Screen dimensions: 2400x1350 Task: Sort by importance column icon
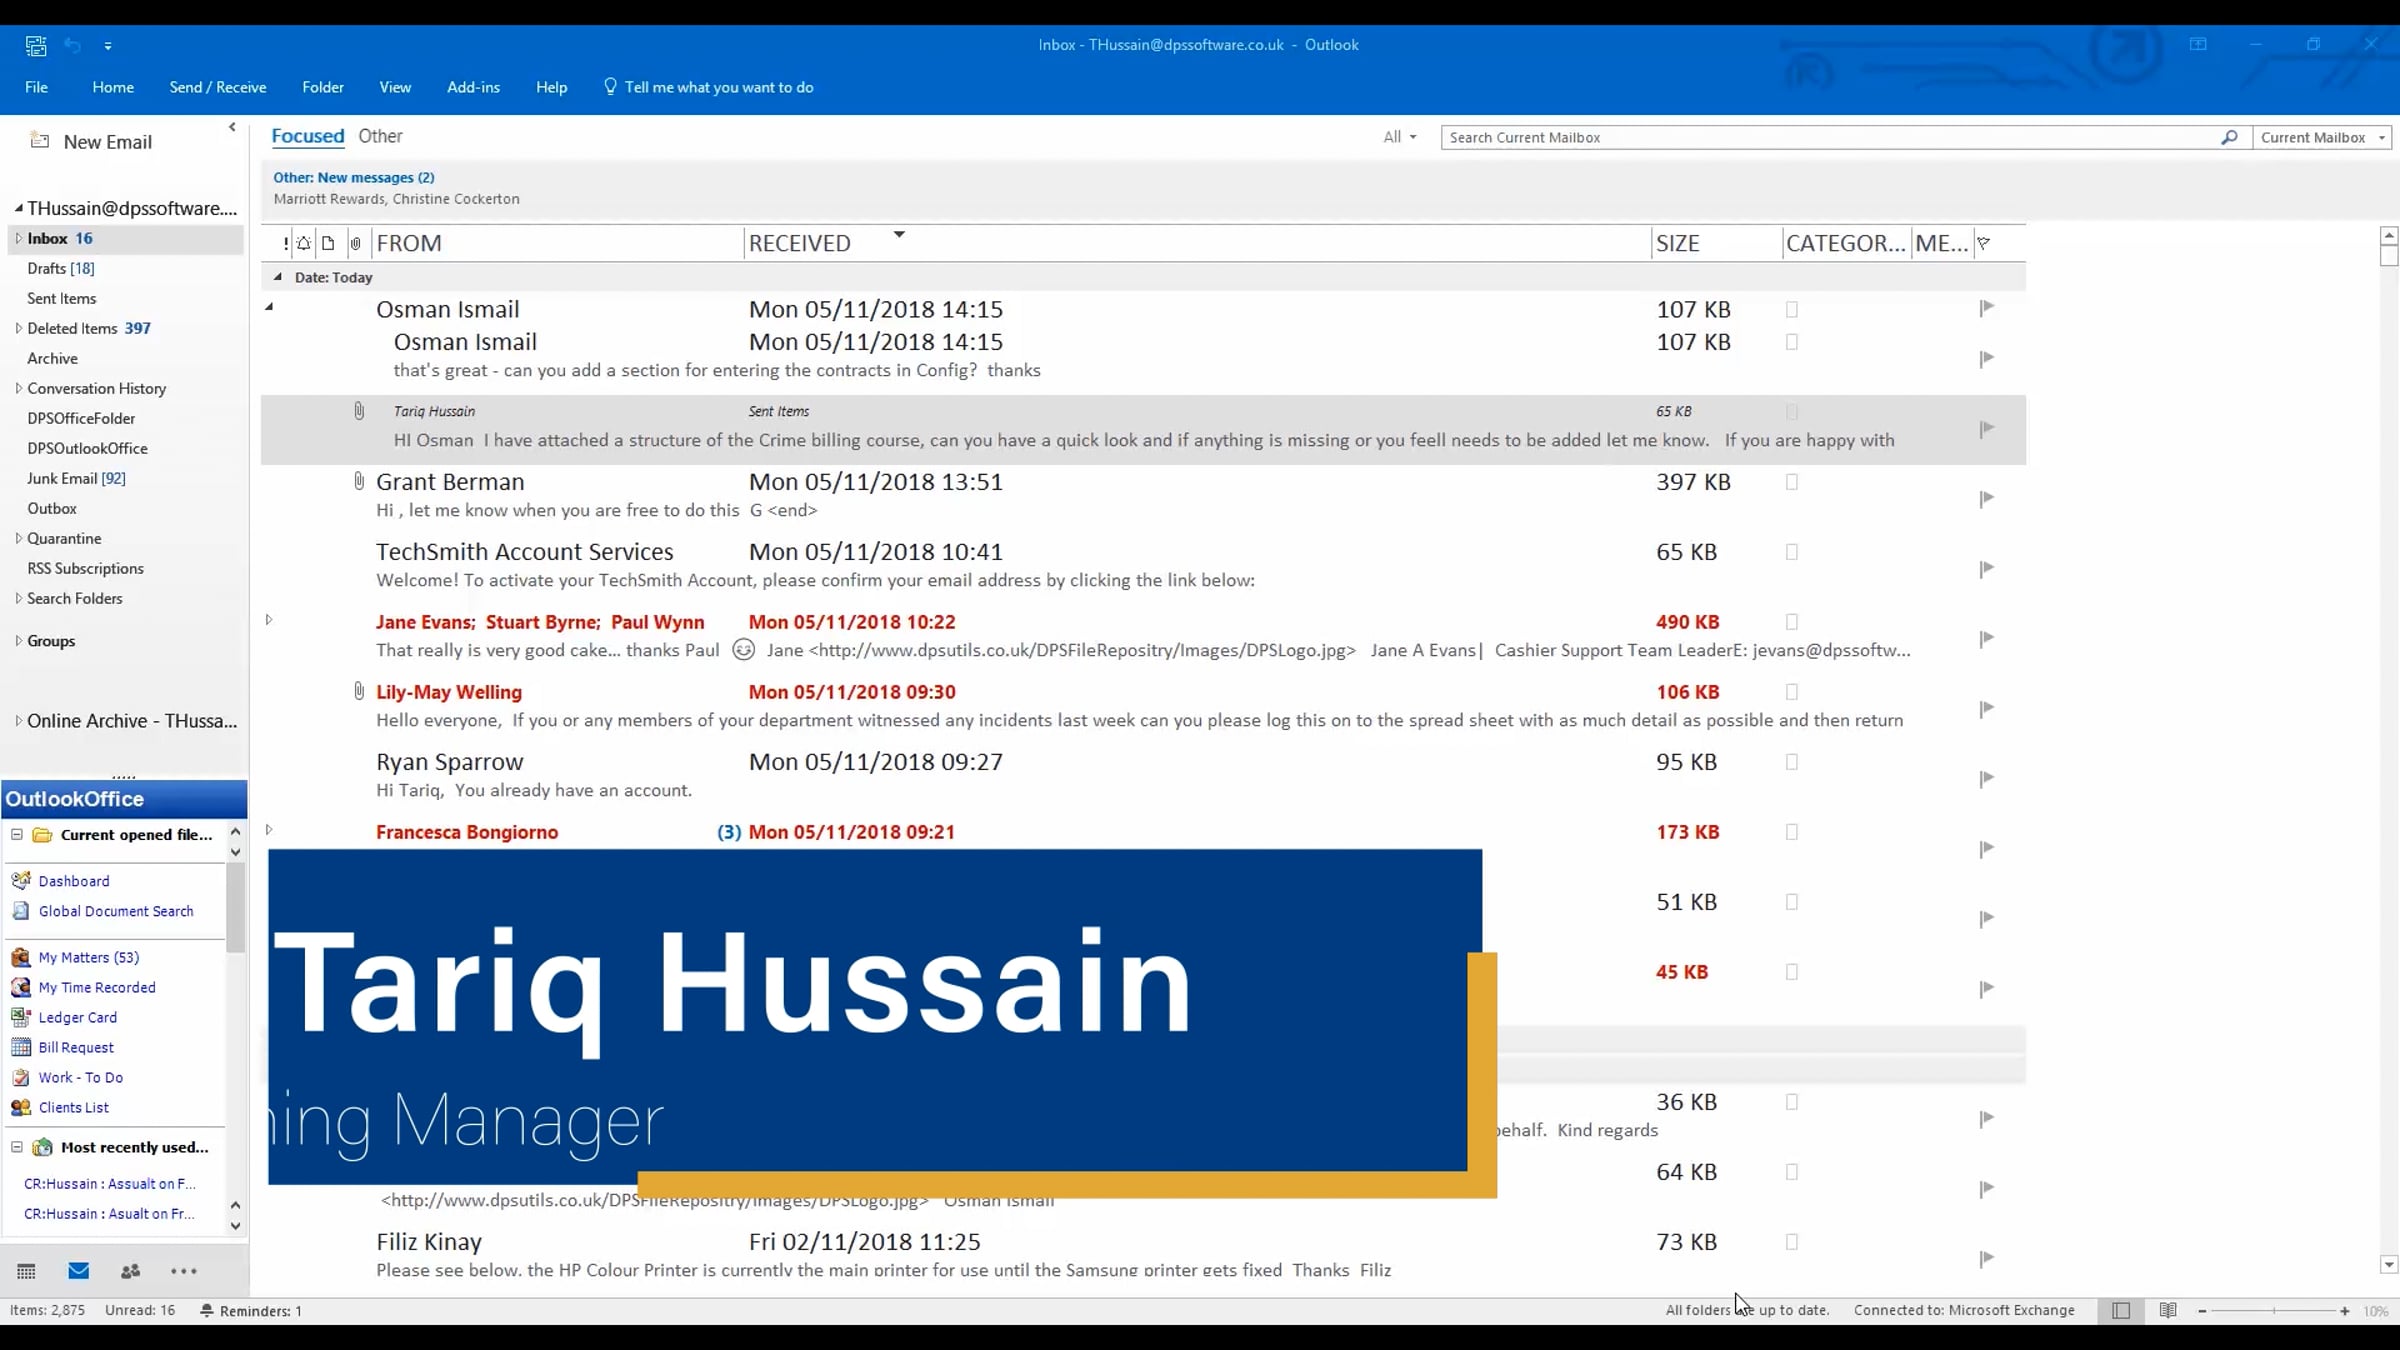(x=286, y=243)
